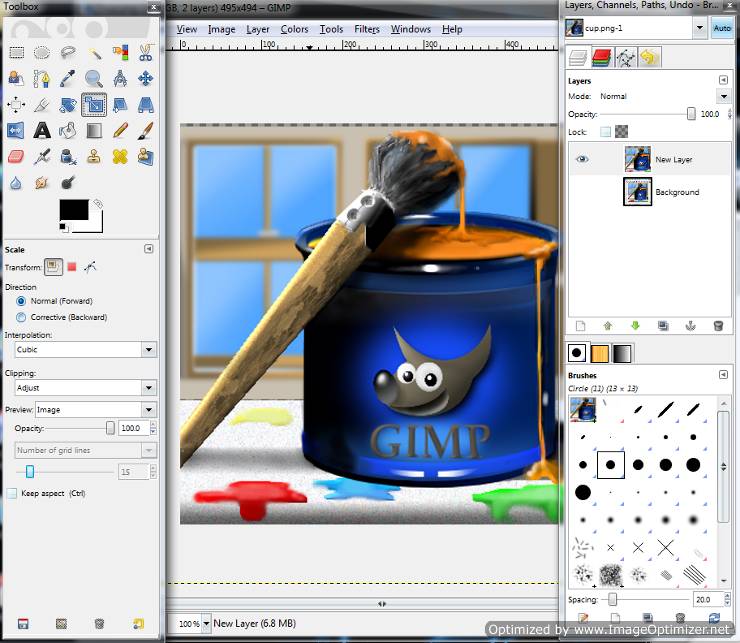
Task: Click the Auto button
Action: tap(722, 28)
